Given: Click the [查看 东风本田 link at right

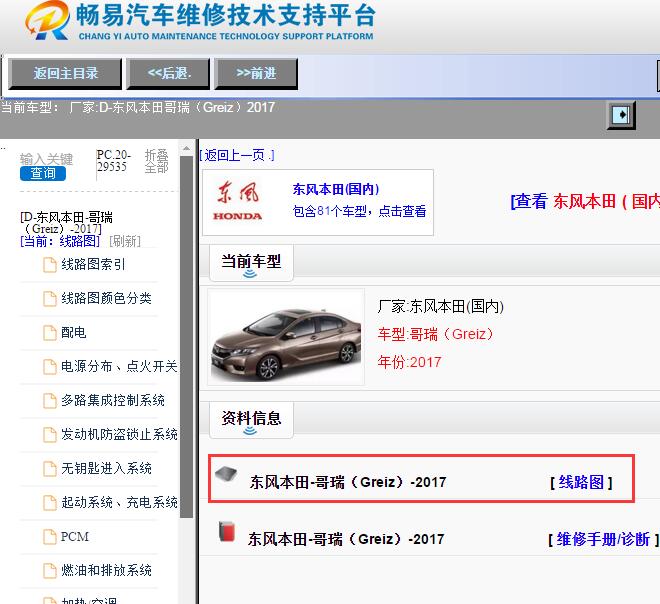Looking at the screenshot, I should point(585,201).
